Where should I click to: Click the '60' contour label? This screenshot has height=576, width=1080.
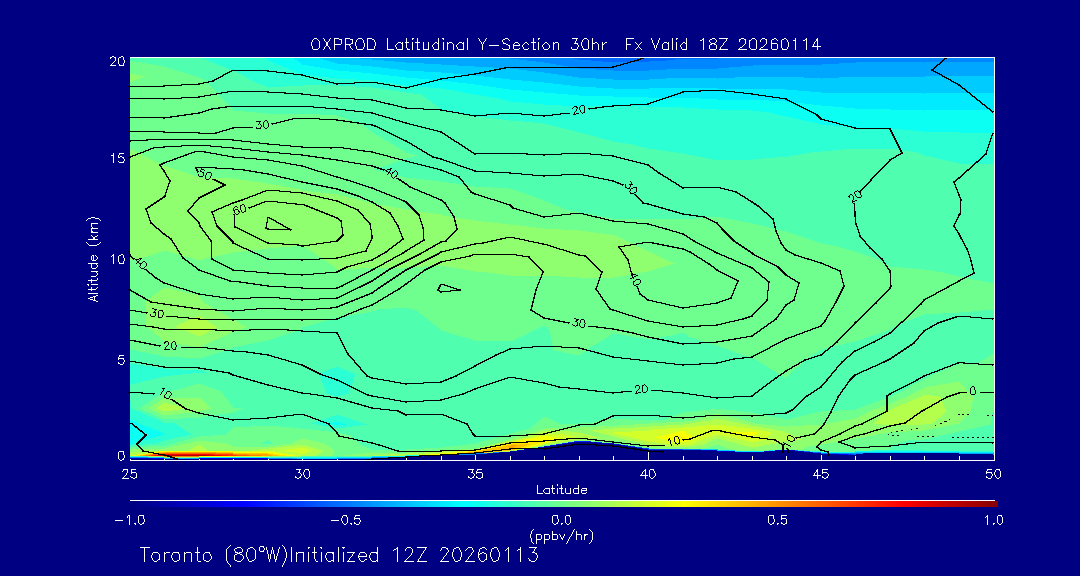click(240, 209)
